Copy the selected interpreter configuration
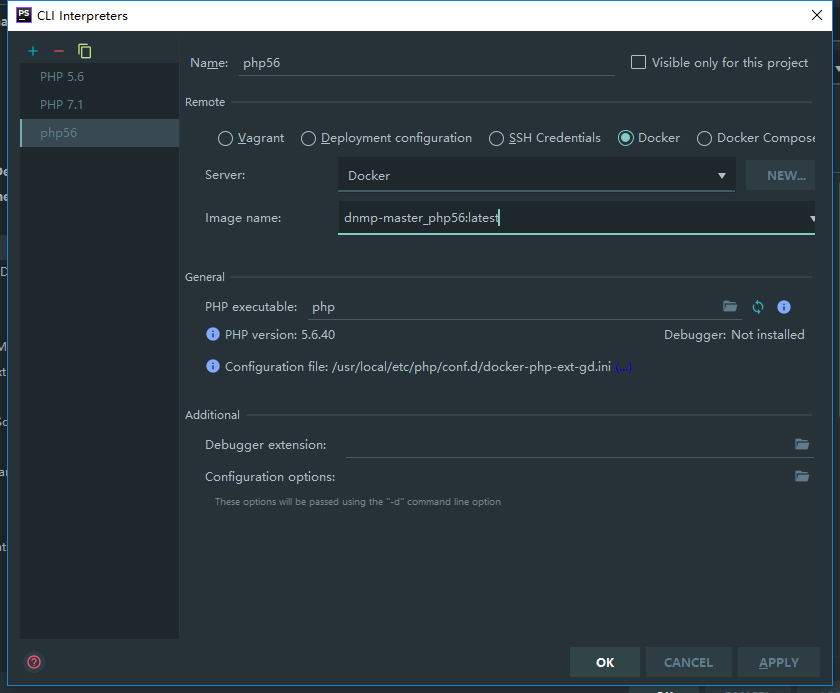The width and height of the screenshot is (840, 693). point(85,51)
